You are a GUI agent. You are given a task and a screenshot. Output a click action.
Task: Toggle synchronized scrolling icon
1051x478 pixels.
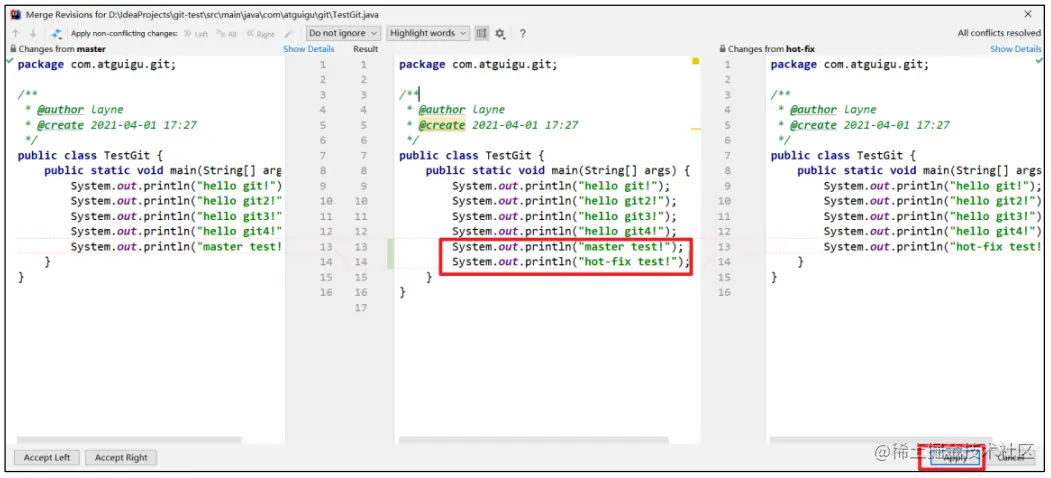coord(481,33)
